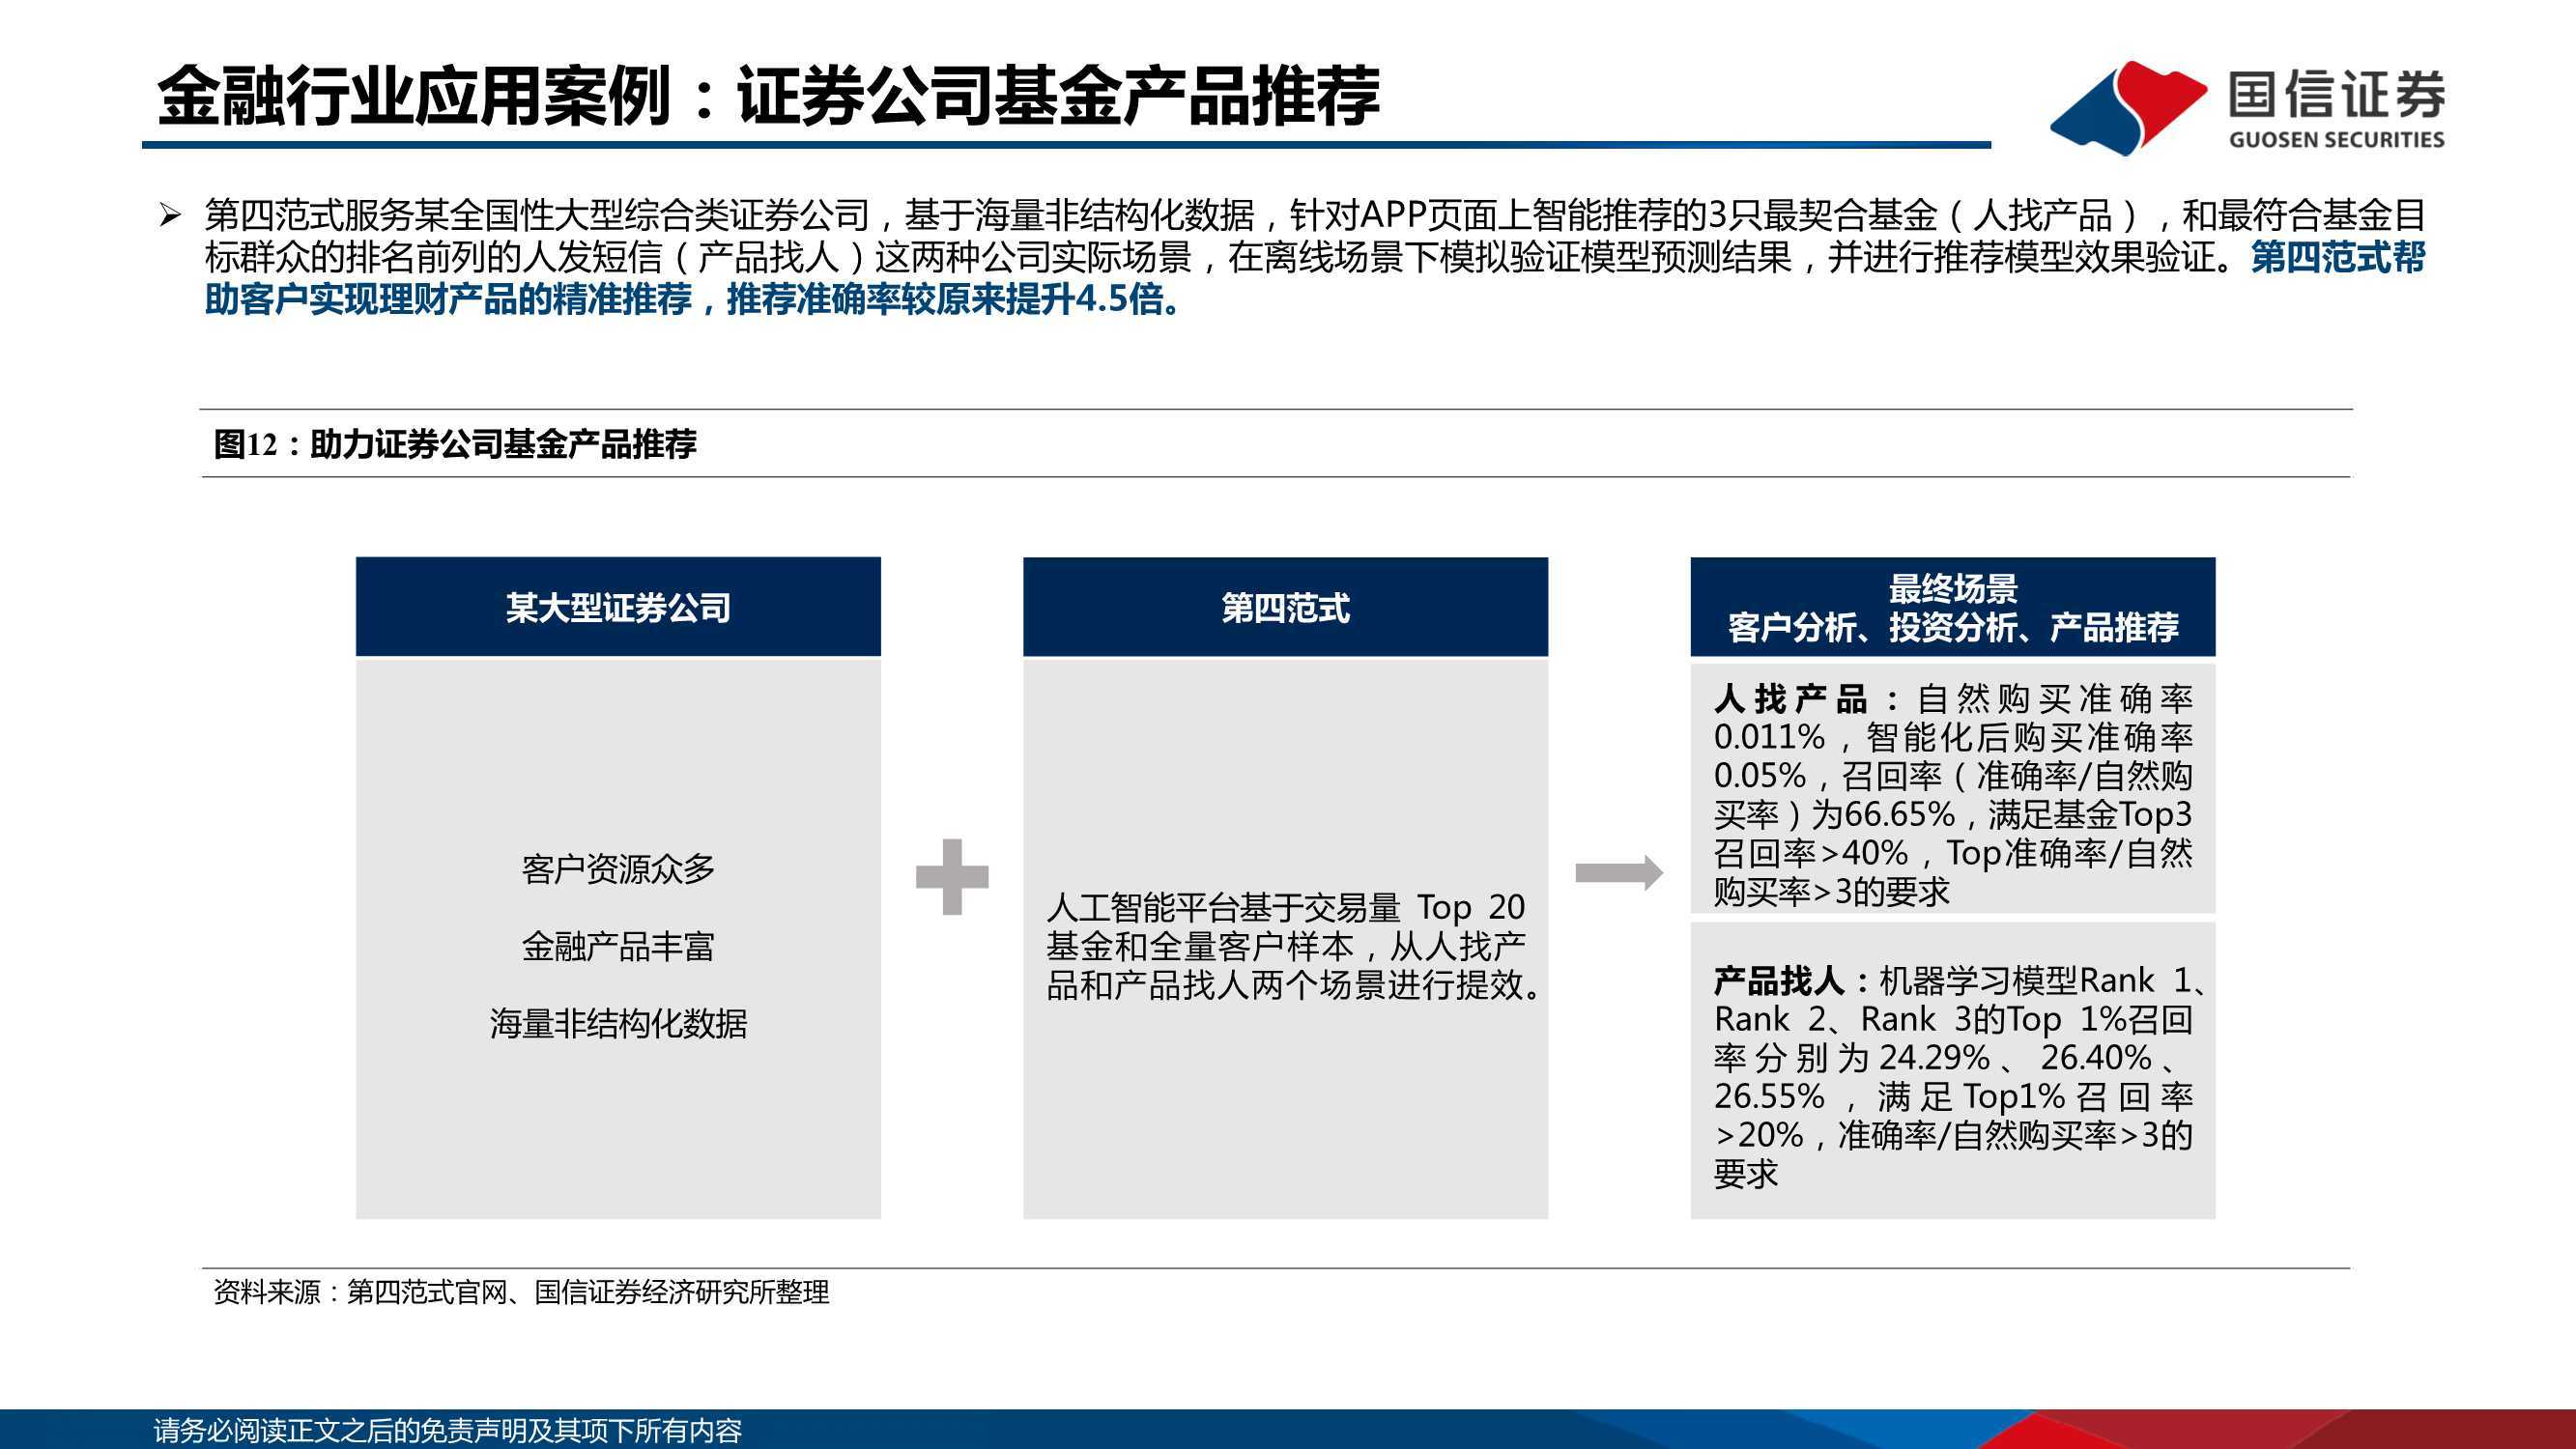The image size is (2576, 1449).
Task: Click the header 第四范式
Action: pyautogui.click(x=1285, y=607)
